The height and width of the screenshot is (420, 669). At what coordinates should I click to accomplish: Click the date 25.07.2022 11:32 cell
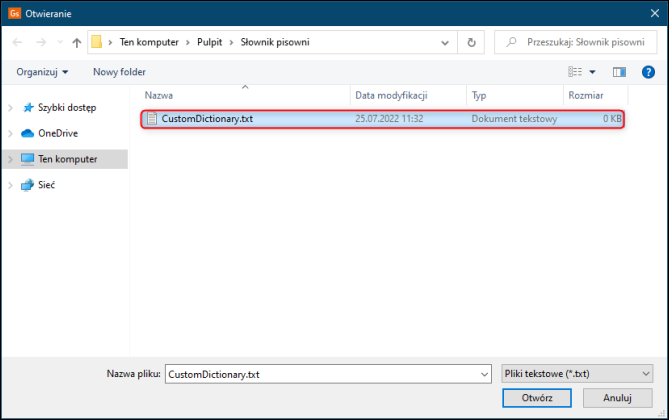[x=389, y=119]
